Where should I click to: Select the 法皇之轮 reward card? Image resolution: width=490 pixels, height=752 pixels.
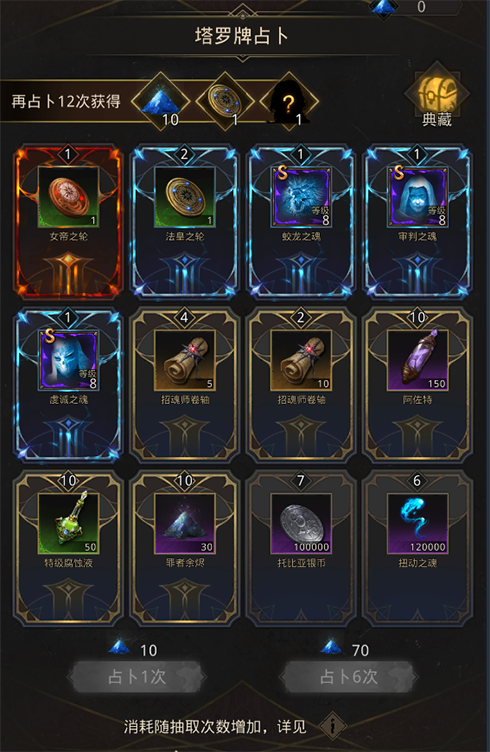pyautogui.click(x=185, y=221)
